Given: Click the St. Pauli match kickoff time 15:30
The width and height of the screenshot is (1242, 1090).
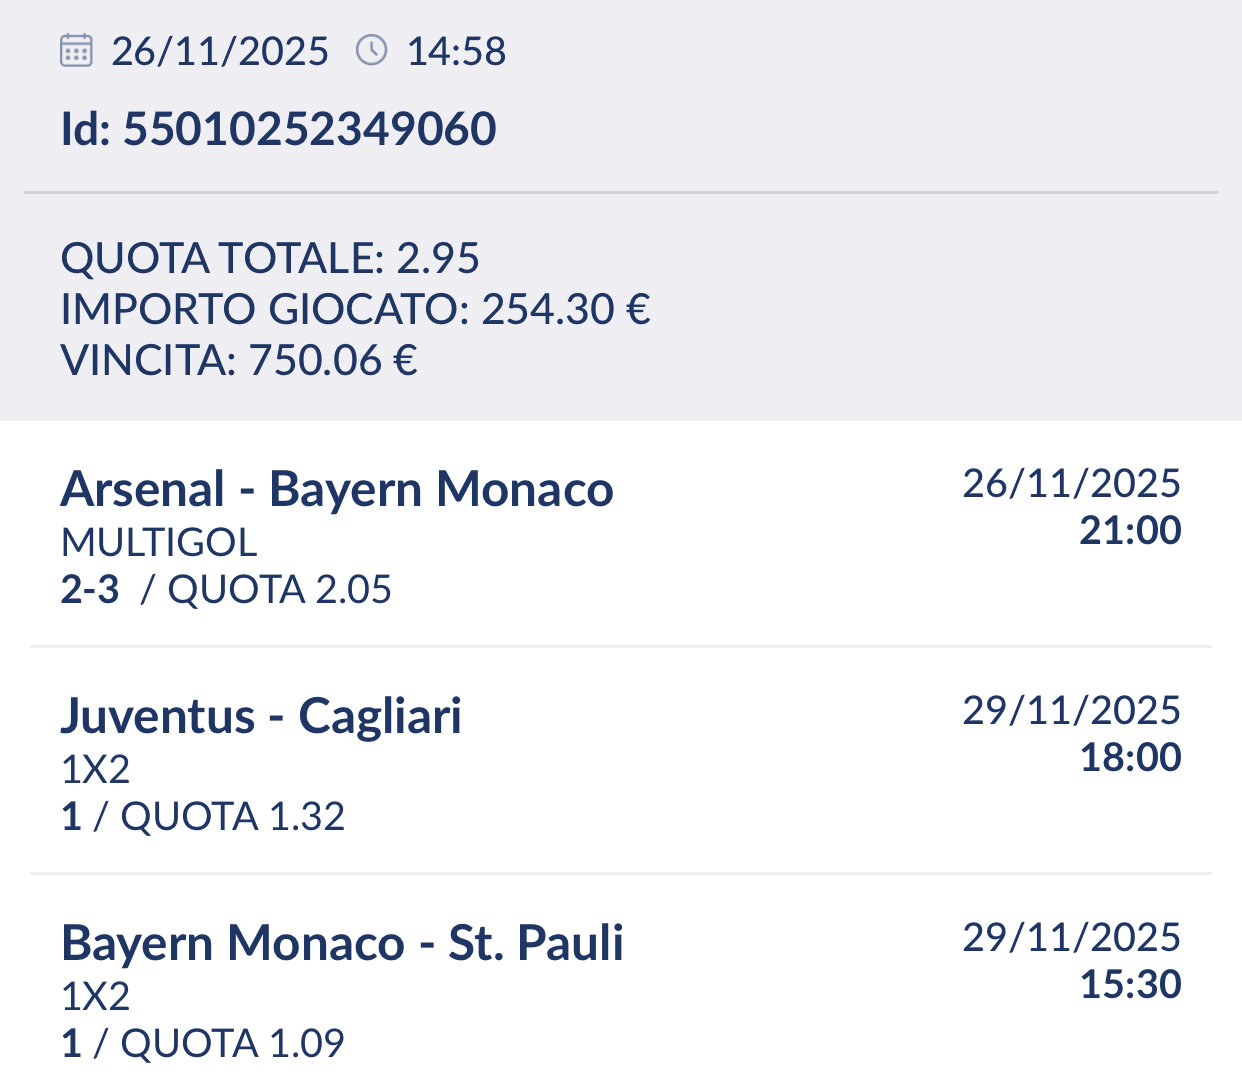Looking at the screenshot, I should (1130, 984).
